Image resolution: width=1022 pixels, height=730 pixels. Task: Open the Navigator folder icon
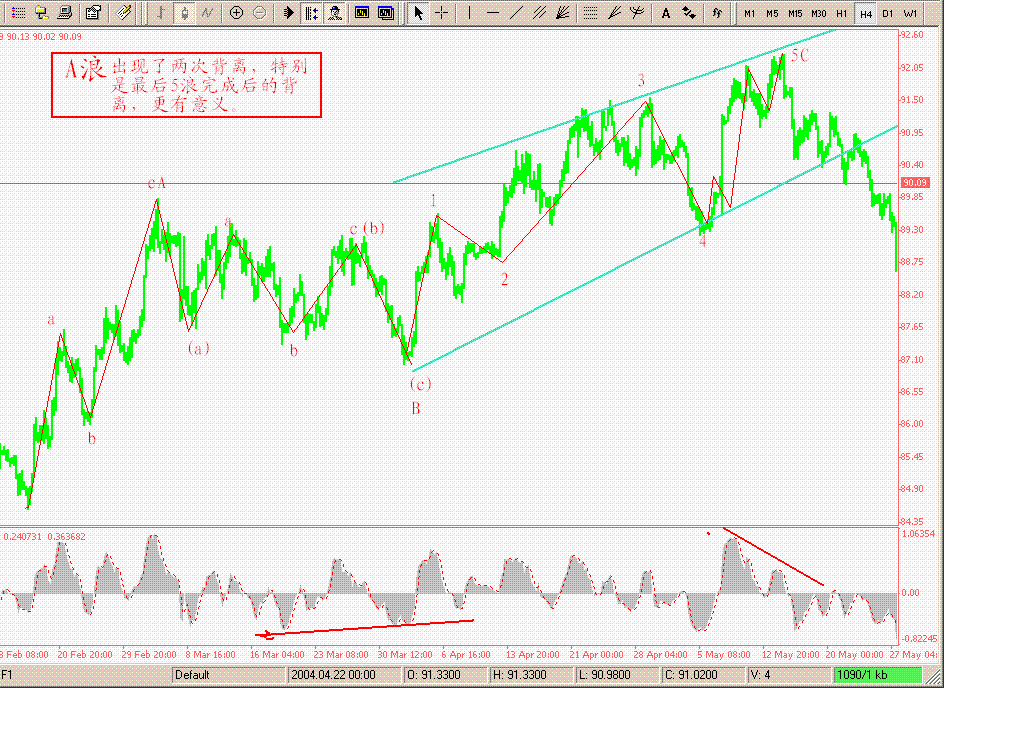tap(42, 12)
